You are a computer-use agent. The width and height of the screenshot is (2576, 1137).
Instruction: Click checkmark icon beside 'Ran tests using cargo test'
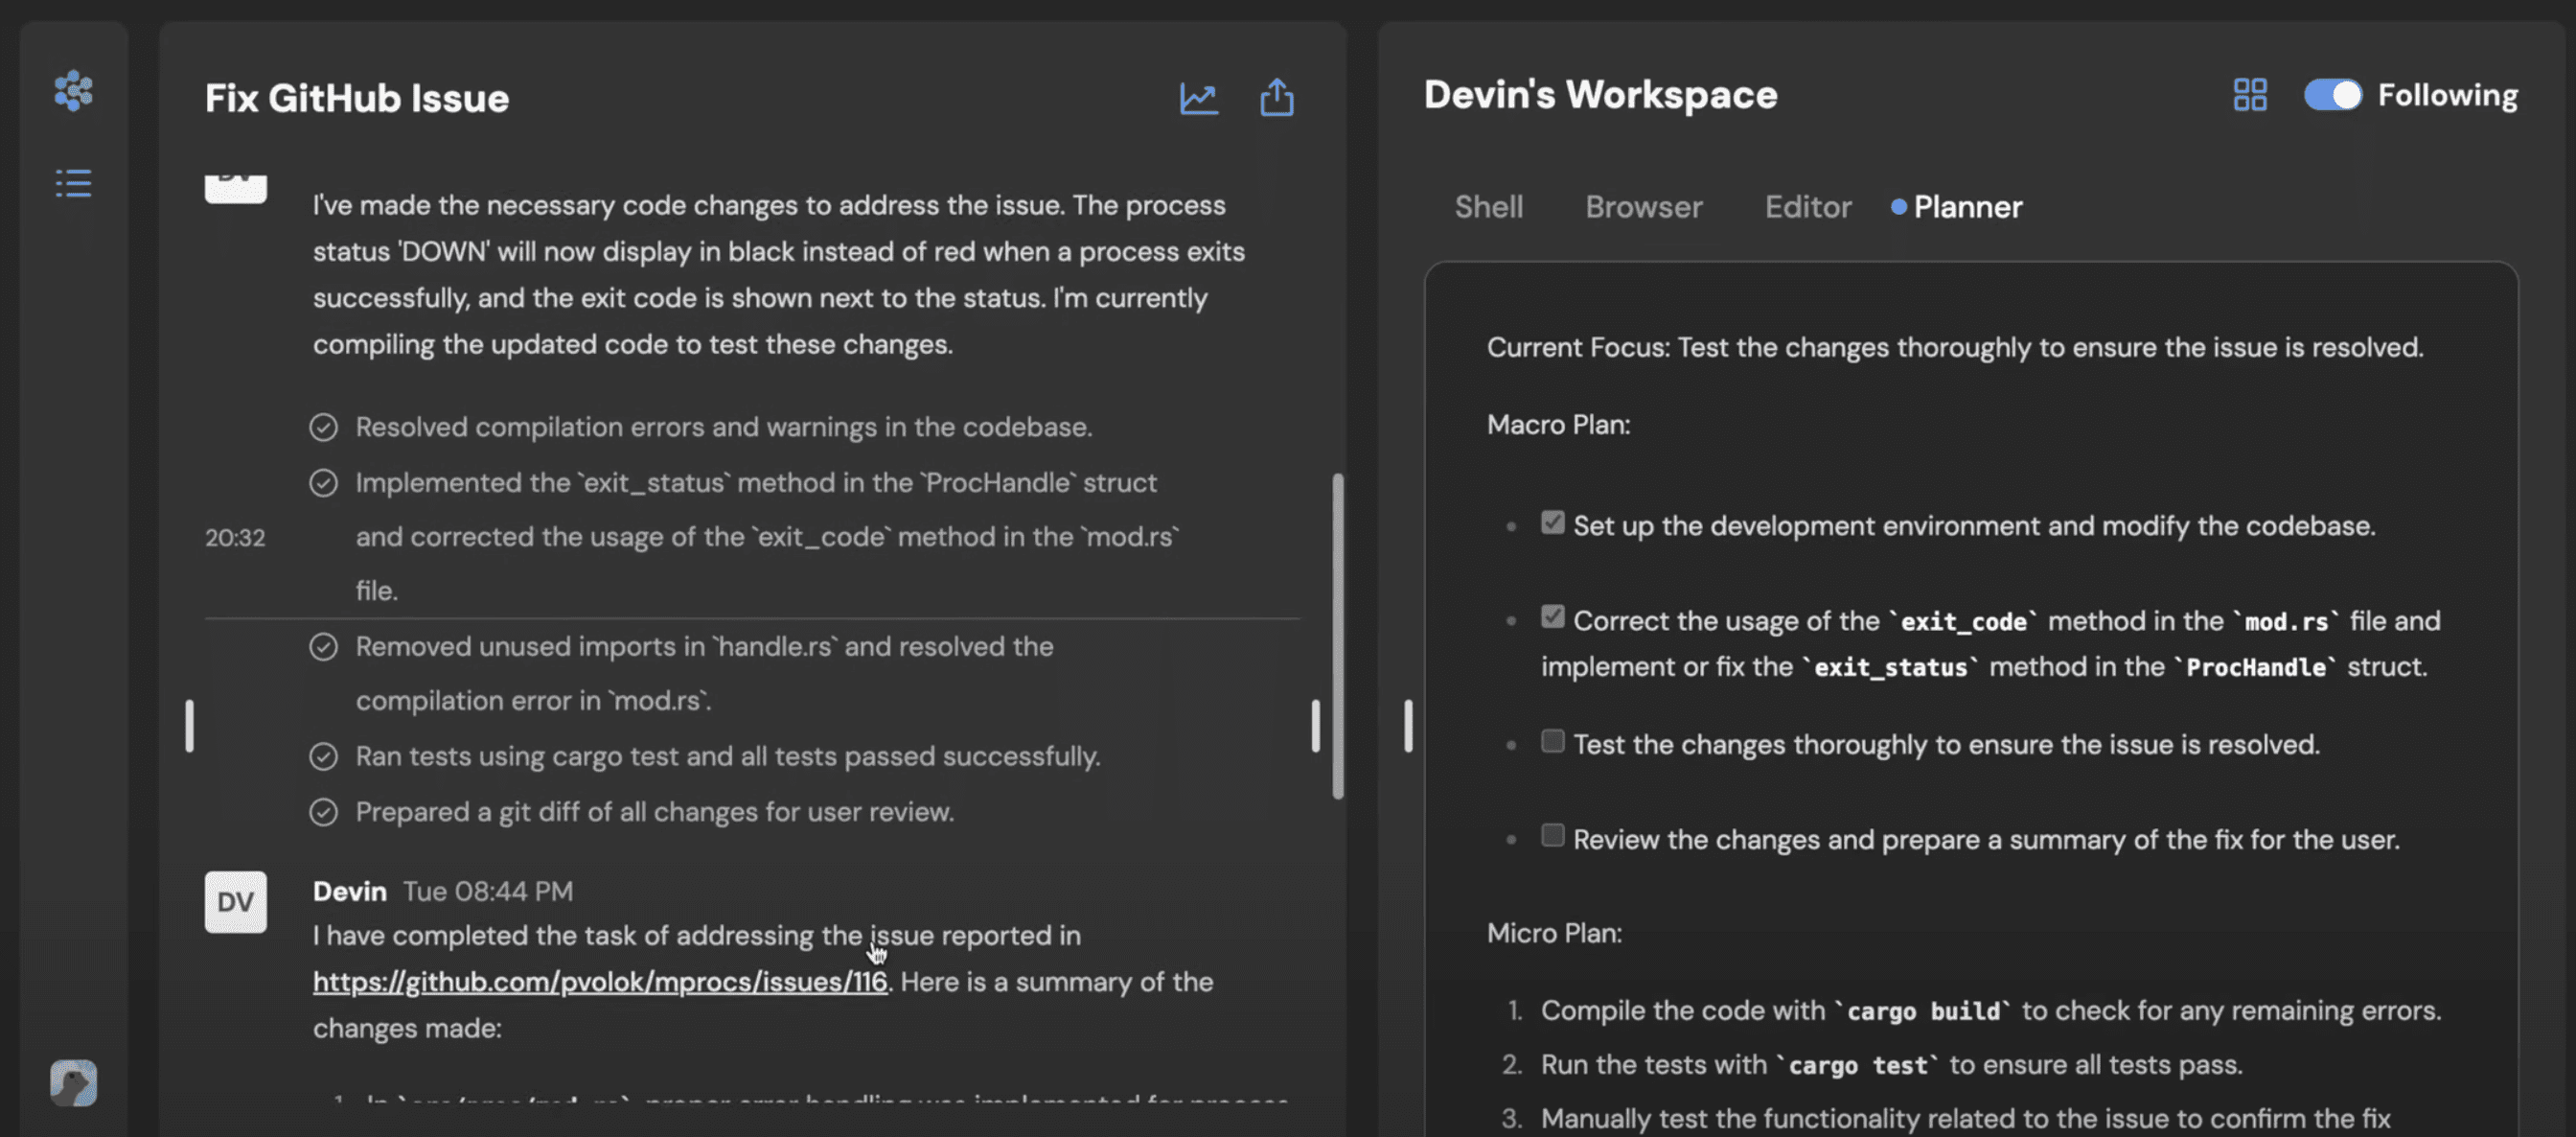[323, 756]
